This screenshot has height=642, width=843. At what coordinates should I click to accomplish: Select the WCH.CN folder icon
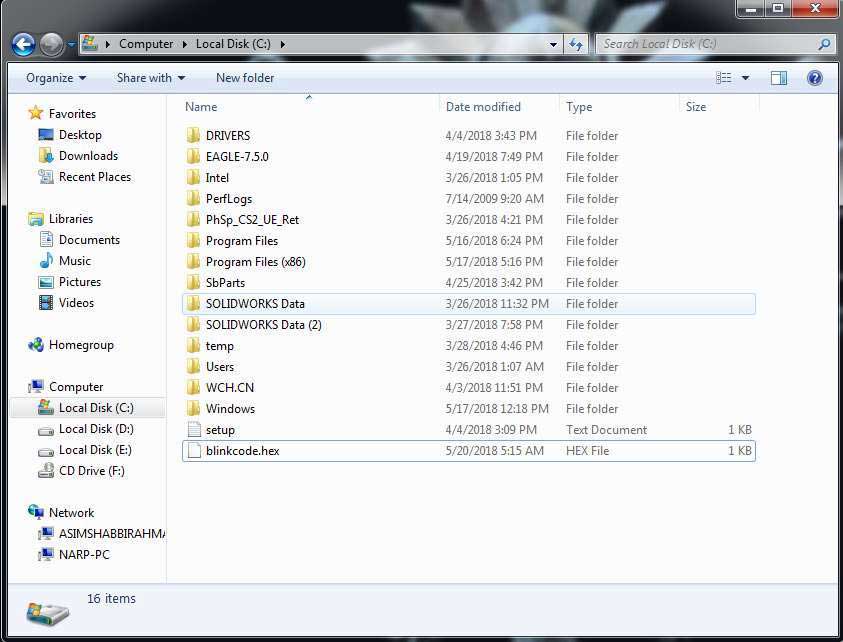pos(194,387)
